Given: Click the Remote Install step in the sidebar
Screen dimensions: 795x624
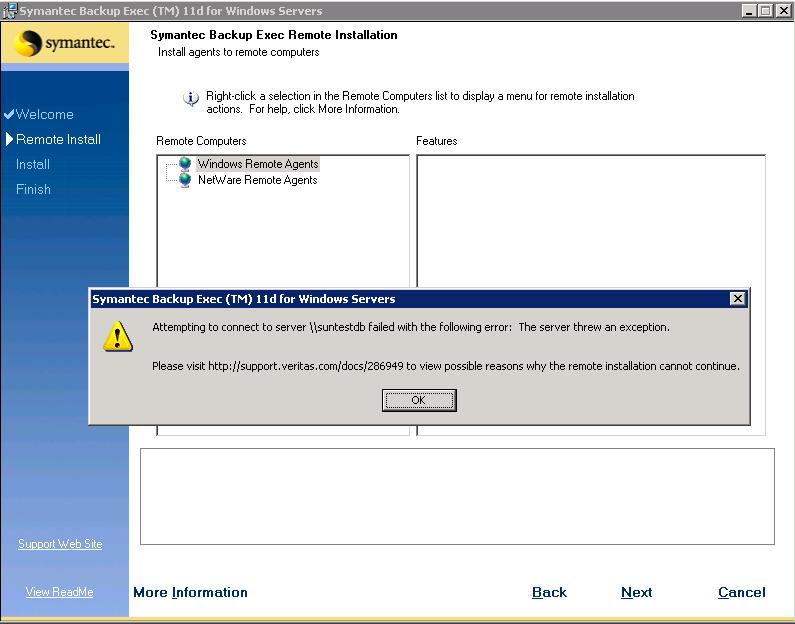Looking at the screenshot, I should [x=58, y=139].
